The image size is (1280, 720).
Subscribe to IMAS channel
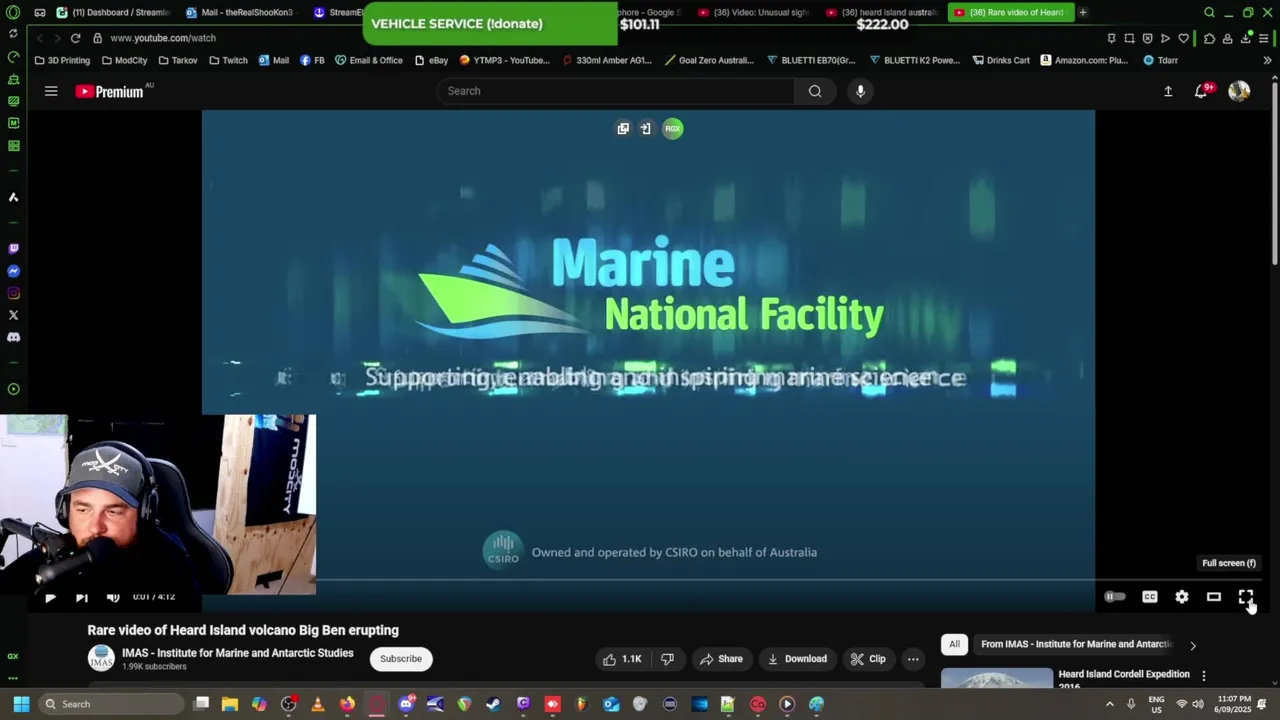pyautogui.click(x=401, y=659)
